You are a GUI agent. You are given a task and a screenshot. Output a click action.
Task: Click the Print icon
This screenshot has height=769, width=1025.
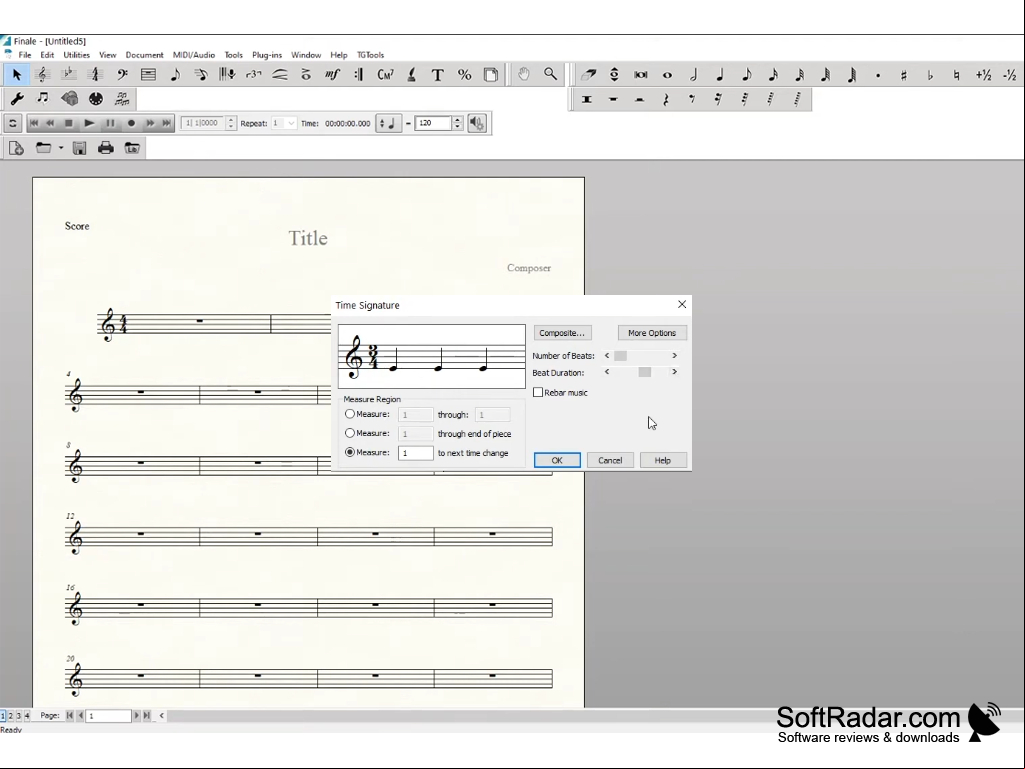coord(106,148)
